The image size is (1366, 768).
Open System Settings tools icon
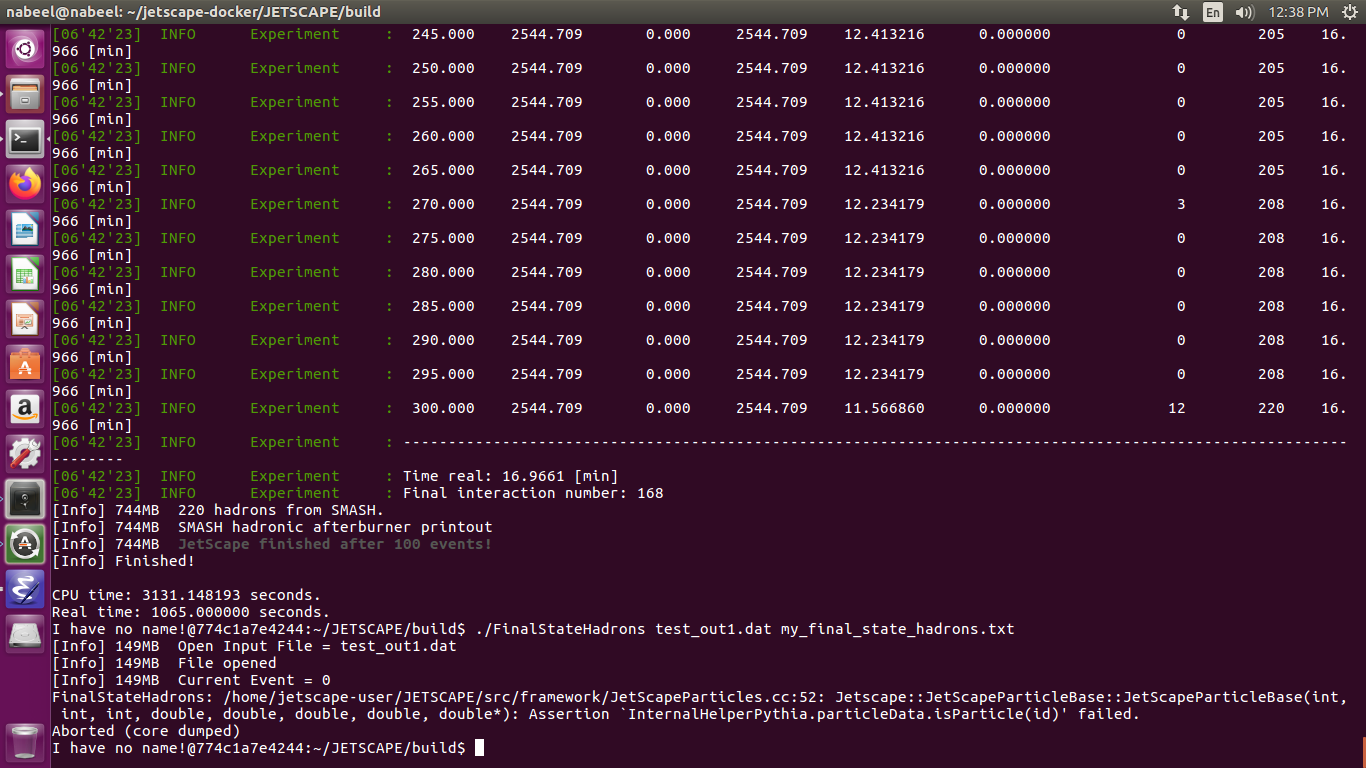click(25, 451)
